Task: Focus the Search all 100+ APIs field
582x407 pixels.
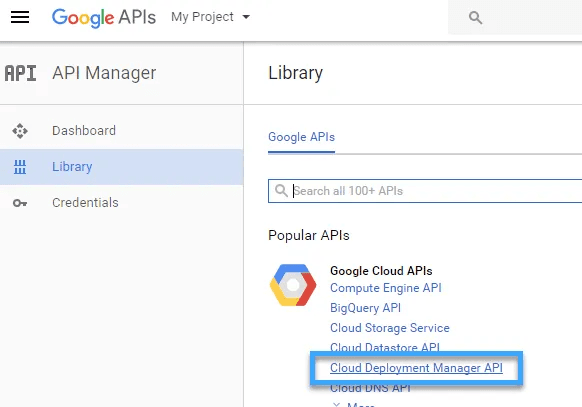Action: pyautogui.click(x=425, y=191)
